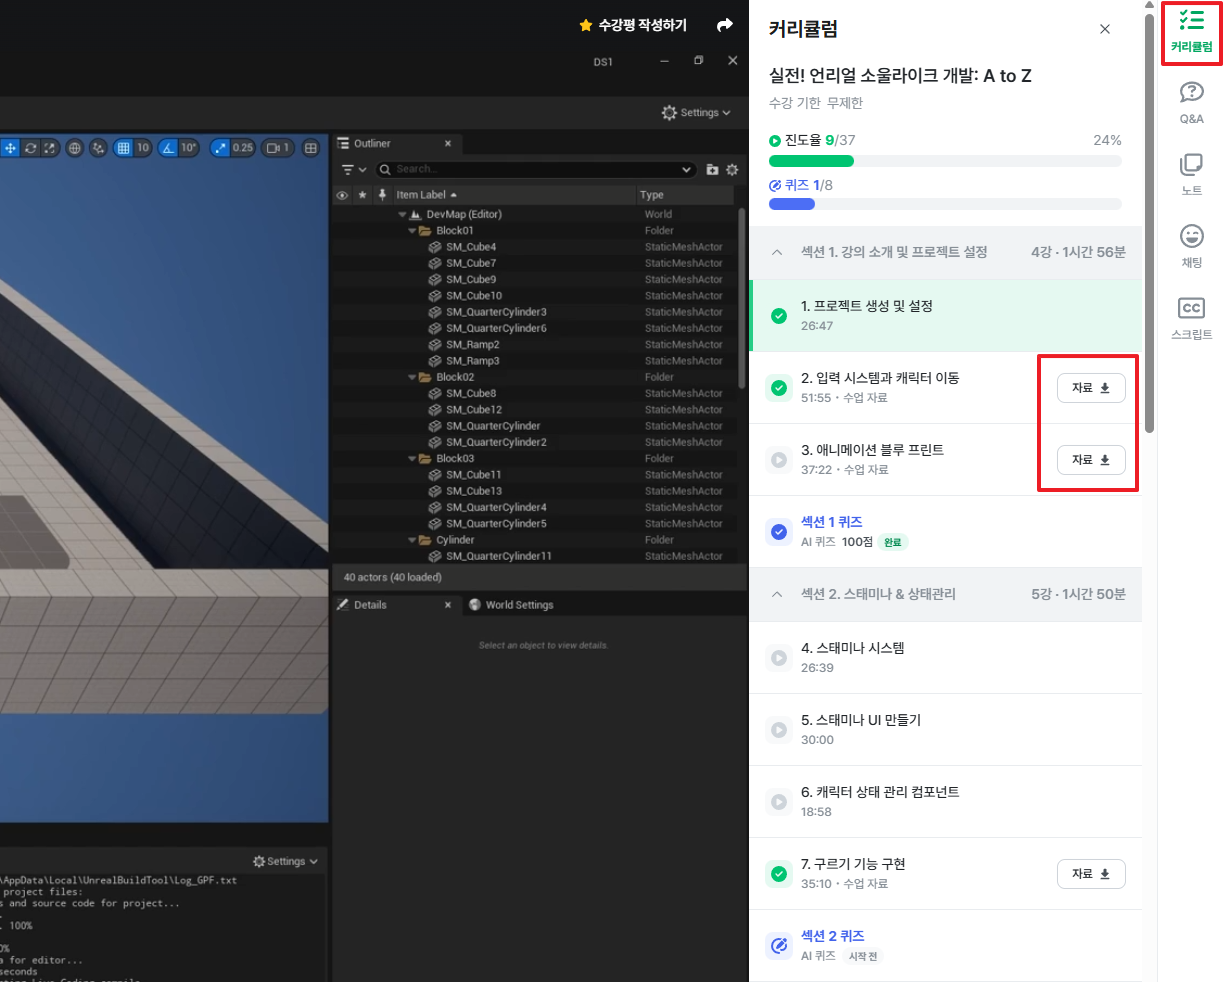Collapse the Block01 folder
1226x982 pixels.
coord(412,231)
